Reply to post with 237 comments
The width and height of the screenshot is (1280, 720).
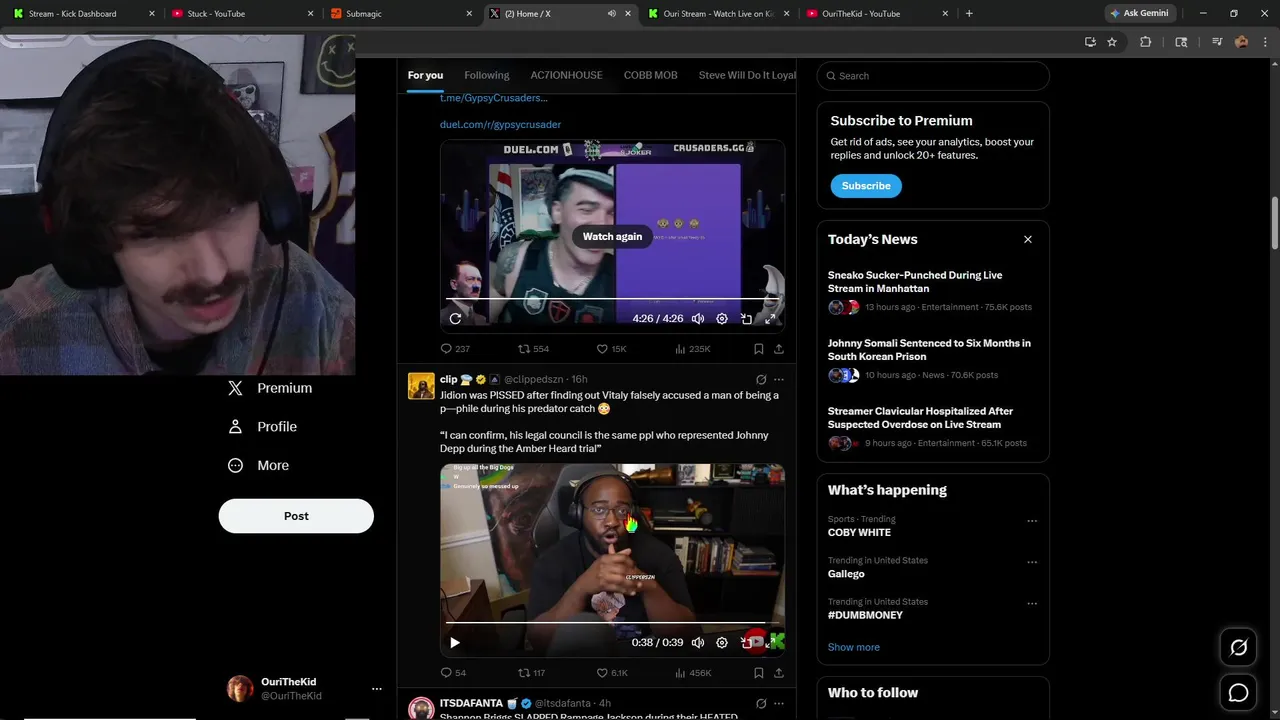point(455,349)
